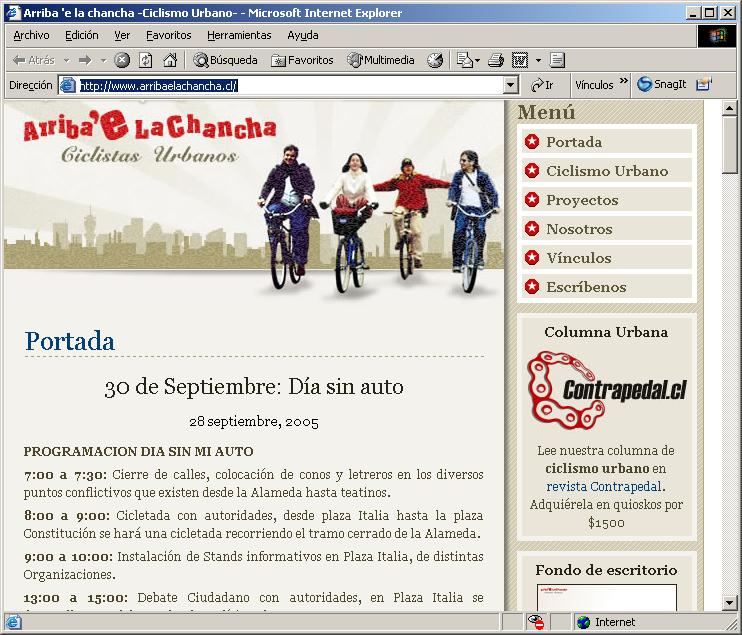Click inside the address URL field

point(290,86)
